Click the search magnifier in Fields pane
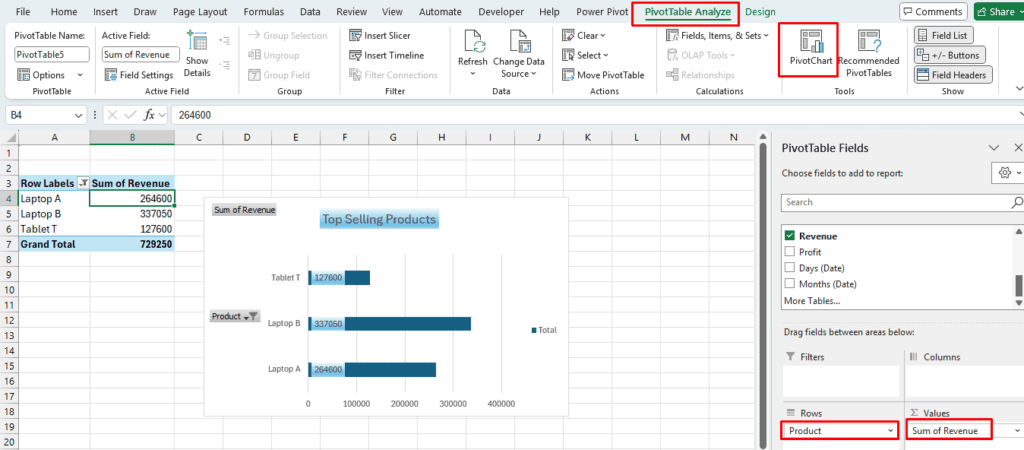Screen dimensions: 1024x450 coord(1017,202)
